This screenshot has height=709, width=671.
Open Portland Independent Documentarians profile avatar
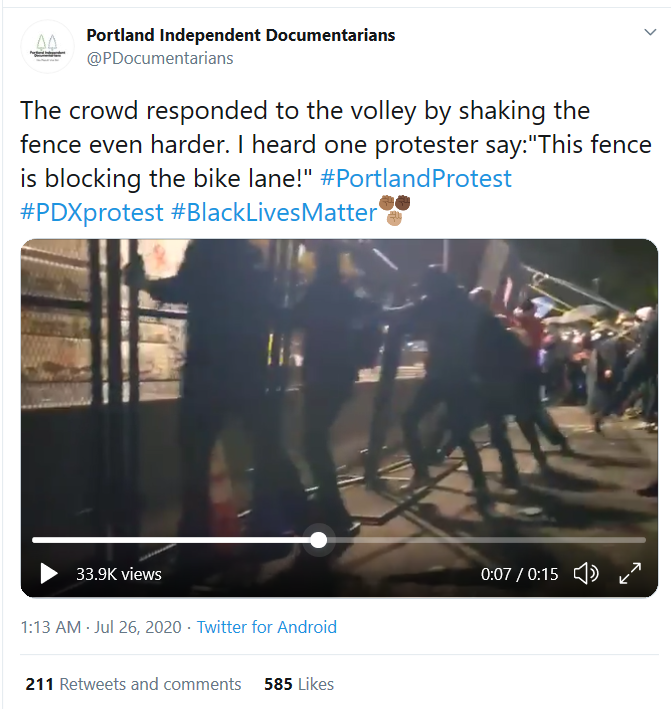tap(47, 46)
